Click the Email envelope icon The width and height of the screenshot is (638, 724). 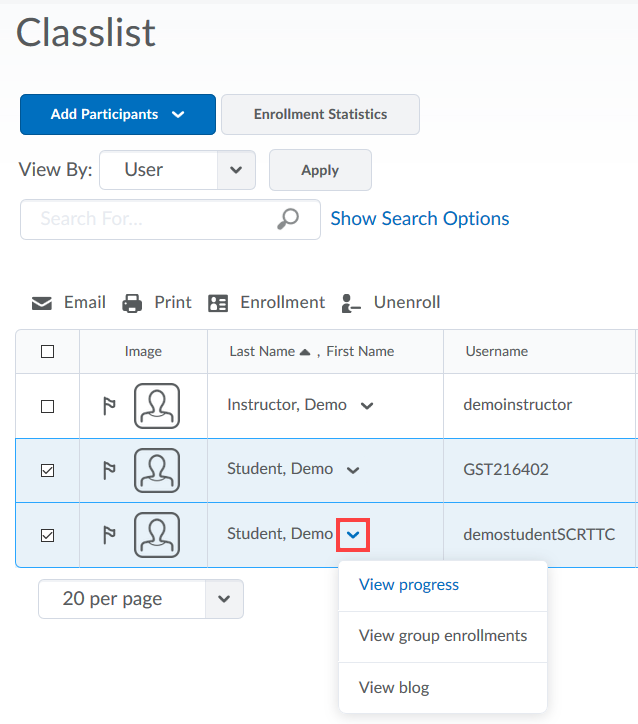coord(42,303)
